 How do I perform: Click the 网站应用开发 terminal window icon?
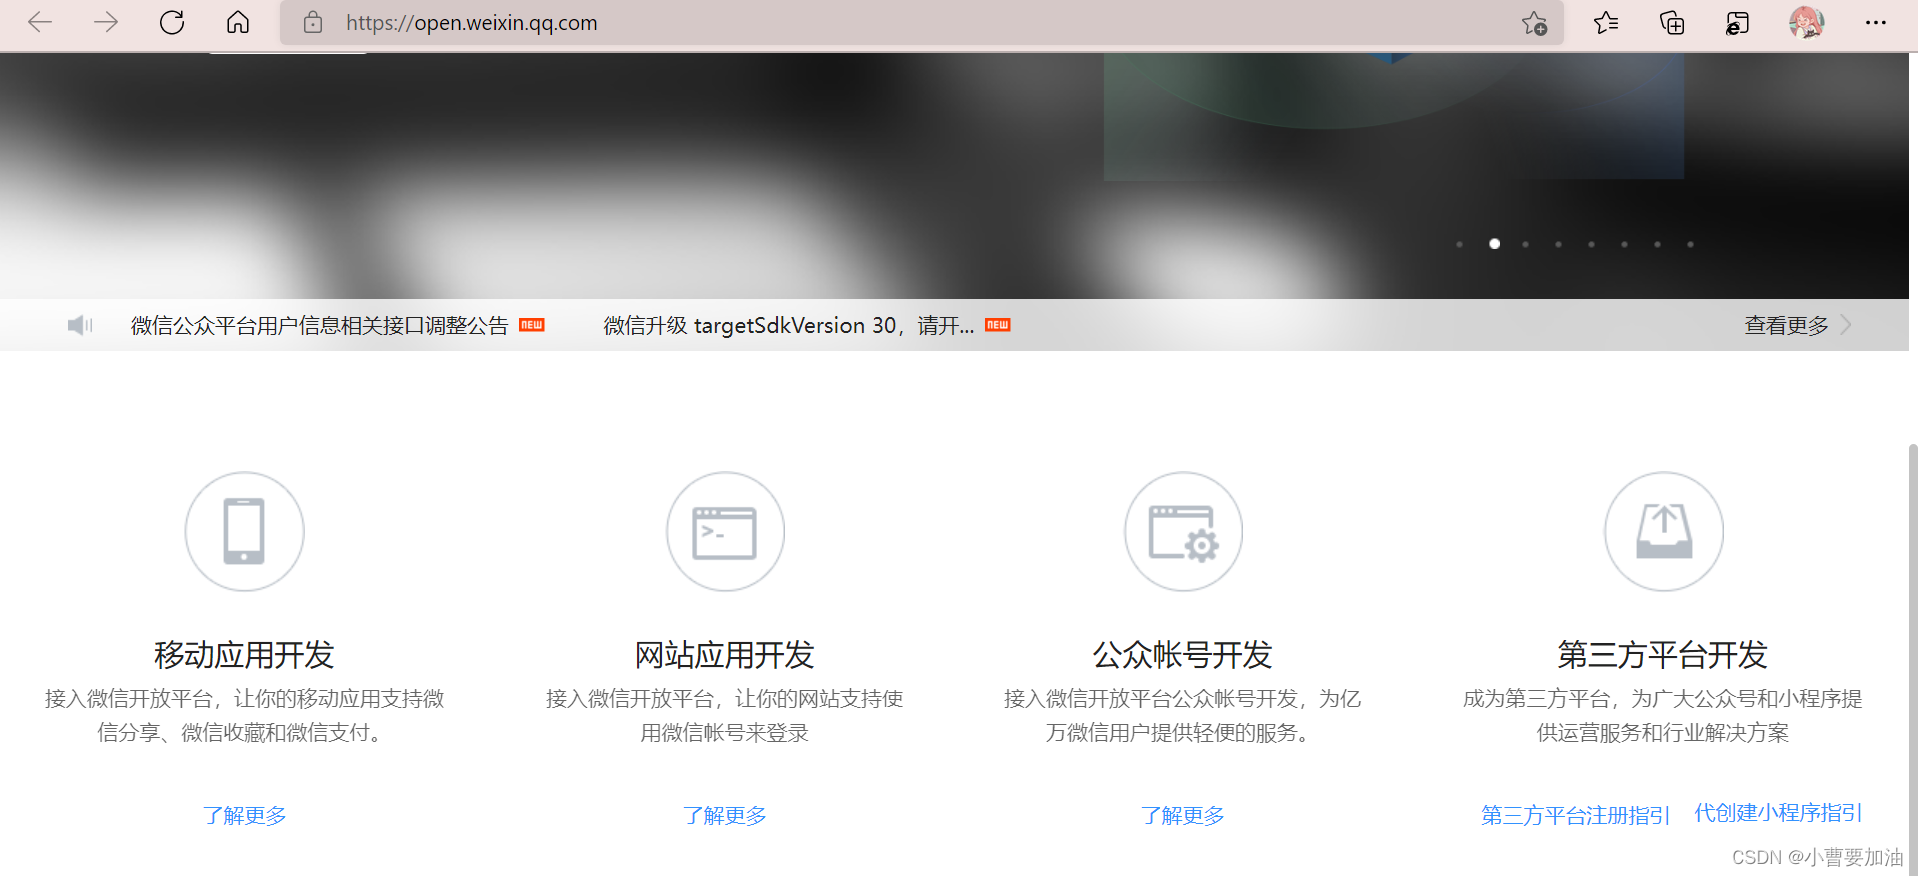pyautogui.click(x=725, y=531)
